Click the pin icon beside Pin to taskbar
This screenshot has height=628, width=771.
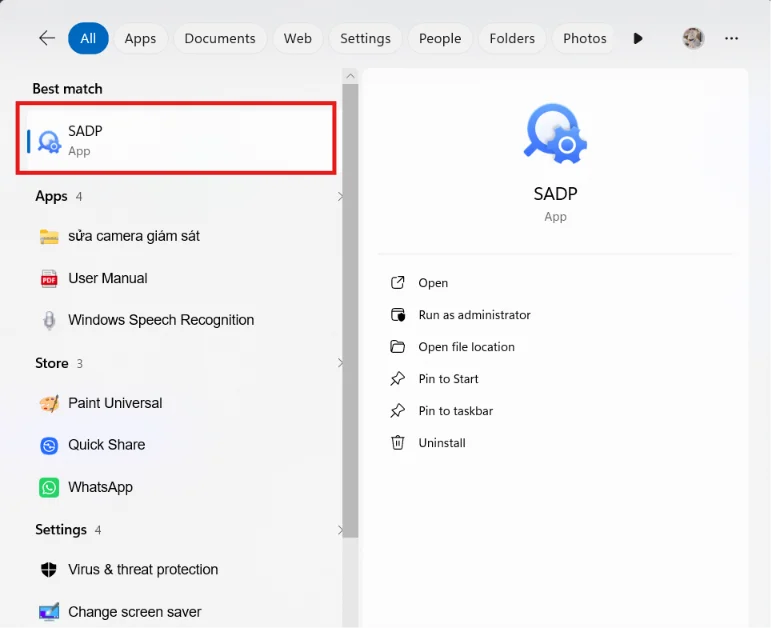click(x=397, y=411)
